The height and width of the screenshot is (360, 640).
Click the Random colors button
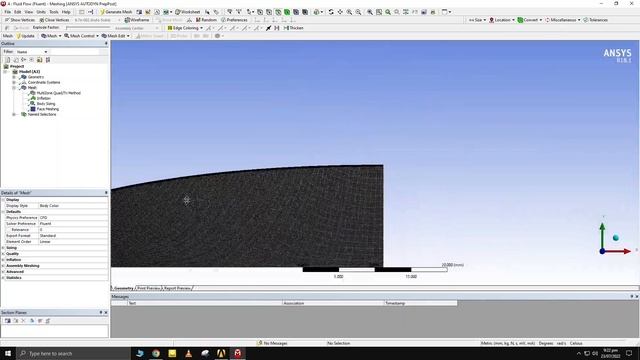pos(206,20)
